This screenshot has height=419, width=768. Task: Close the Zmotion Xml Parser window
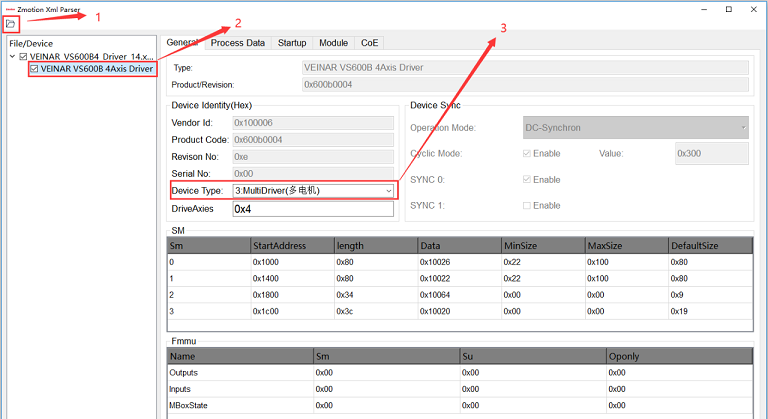click(x=754, y=9)
